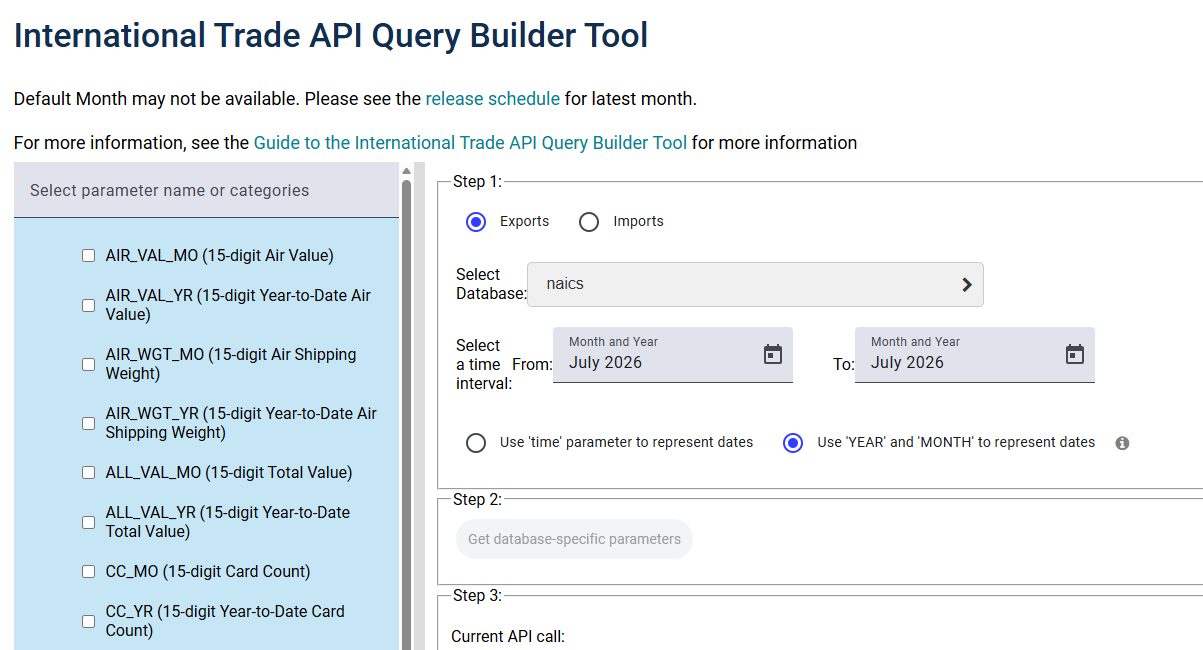Open the Guide to Query Builder Tool link
Screen dimensions: 1203x650
[470, 143]
